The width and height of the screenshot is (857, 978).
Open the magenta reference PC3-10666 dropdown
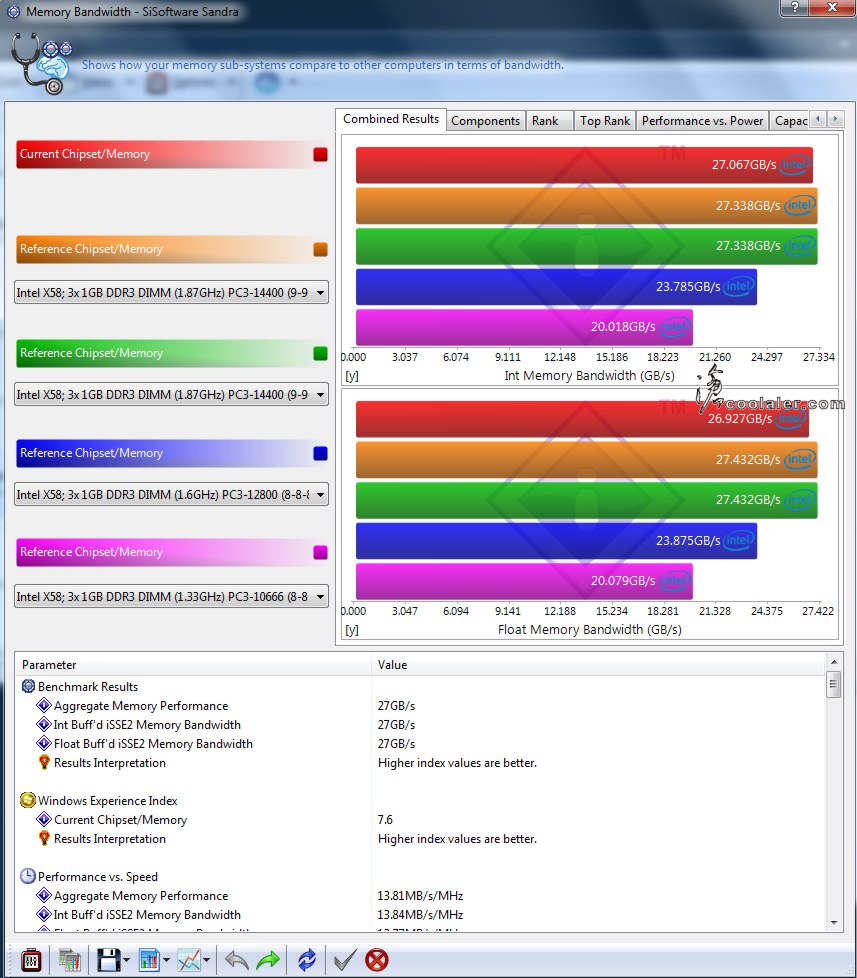click(171, 597)
